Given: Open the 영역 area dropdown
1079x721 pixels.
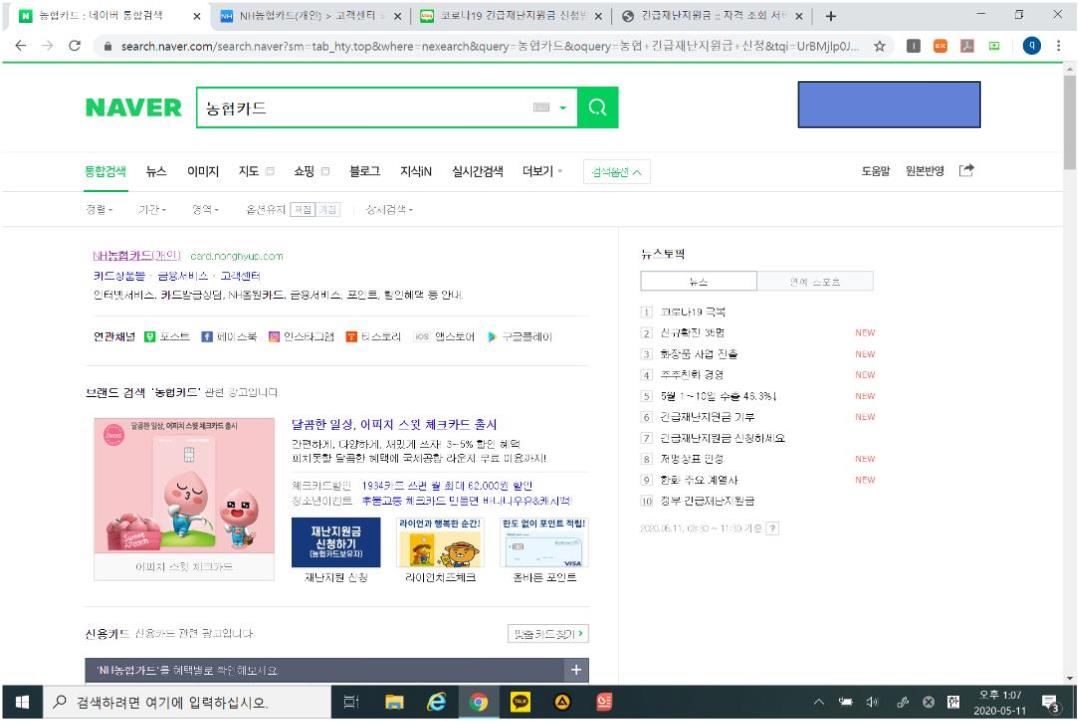Looking at the screenshot, I should tap(205, 209).
